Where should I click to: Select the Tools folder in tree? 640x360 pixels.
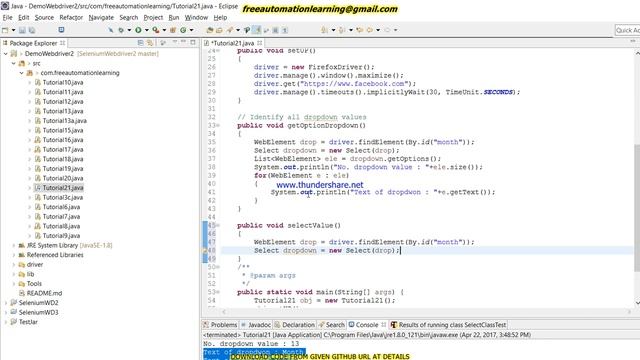(x=34, y=284)
